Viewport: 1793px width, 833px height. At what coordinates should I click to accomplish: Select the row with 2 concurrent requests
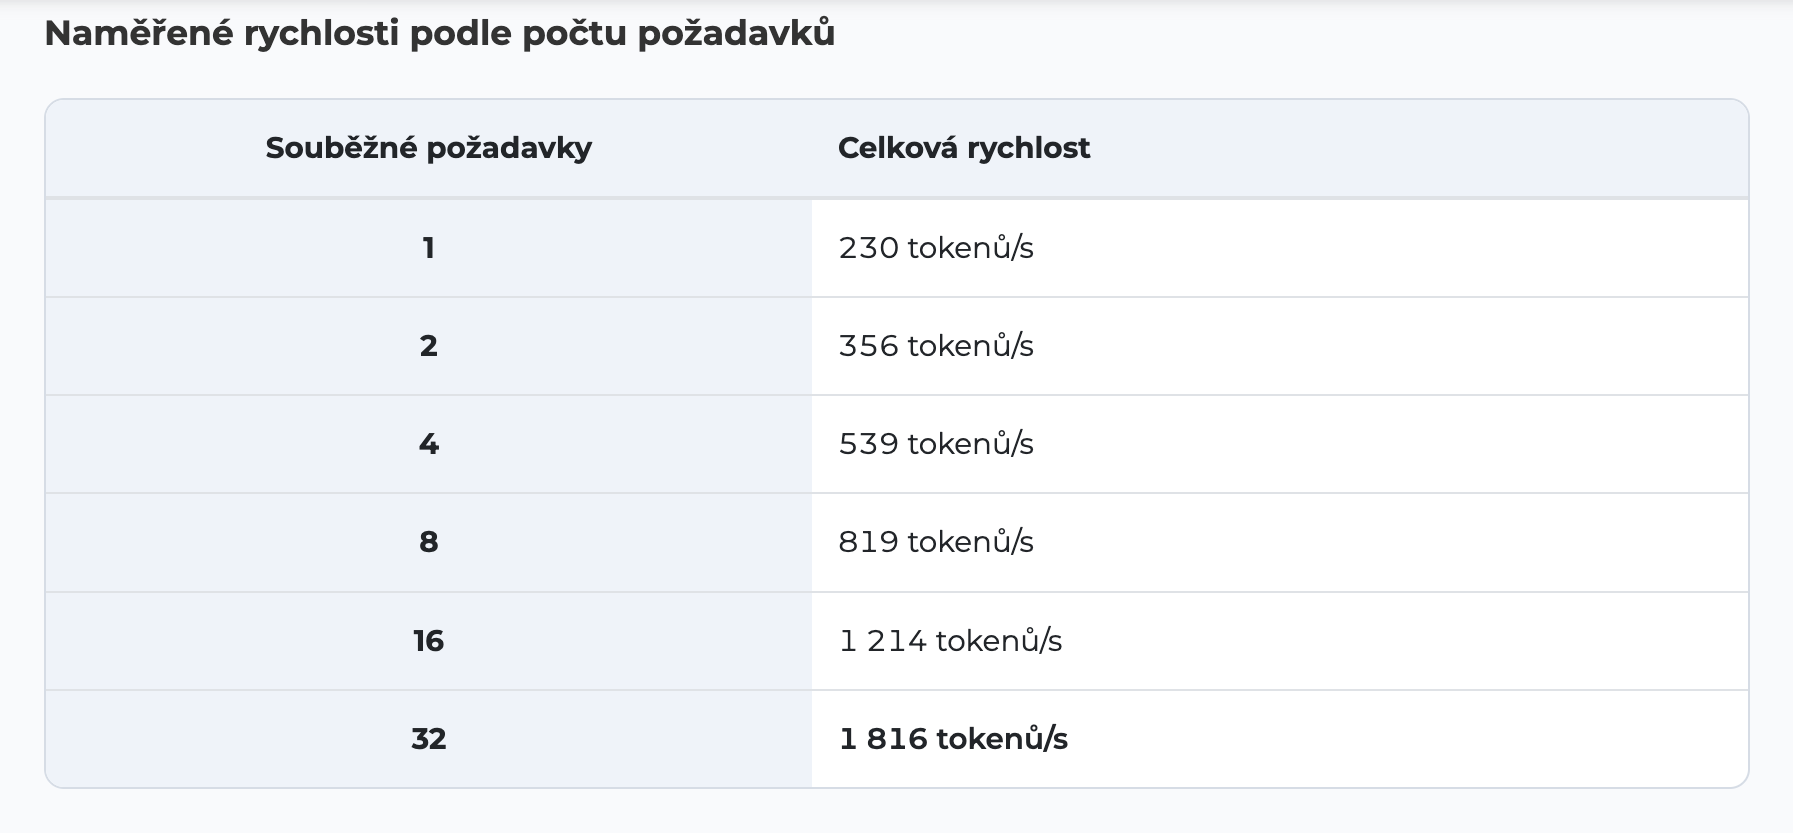897,346
